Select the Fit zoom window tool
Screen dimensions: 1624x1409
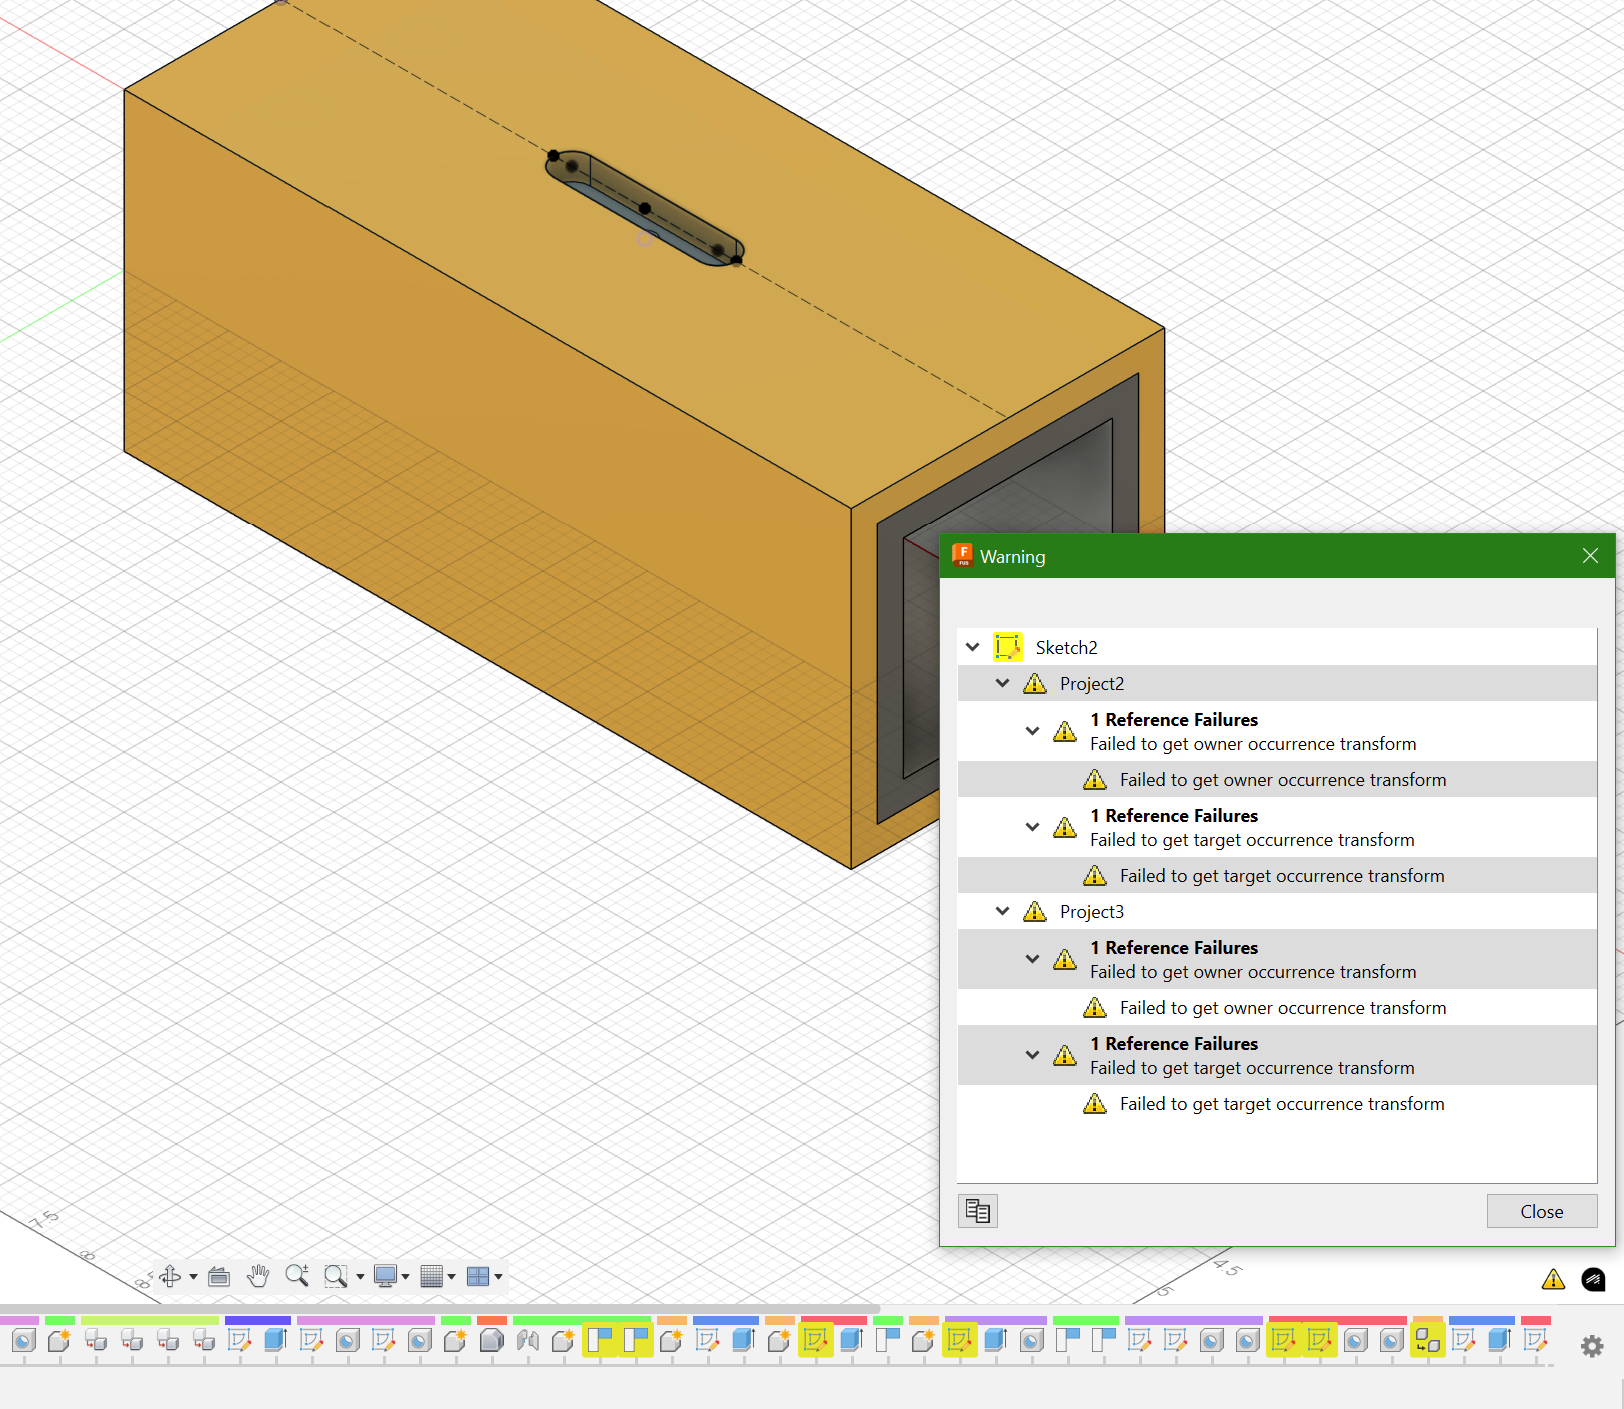point(335,1276)
